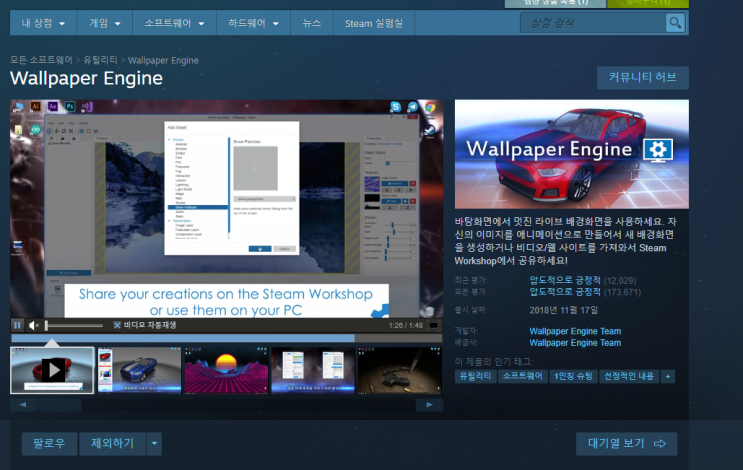Open the Steam 실험실 tab
Image resolution: width=743 pixels, height=470 pixels.
point(374,23)
